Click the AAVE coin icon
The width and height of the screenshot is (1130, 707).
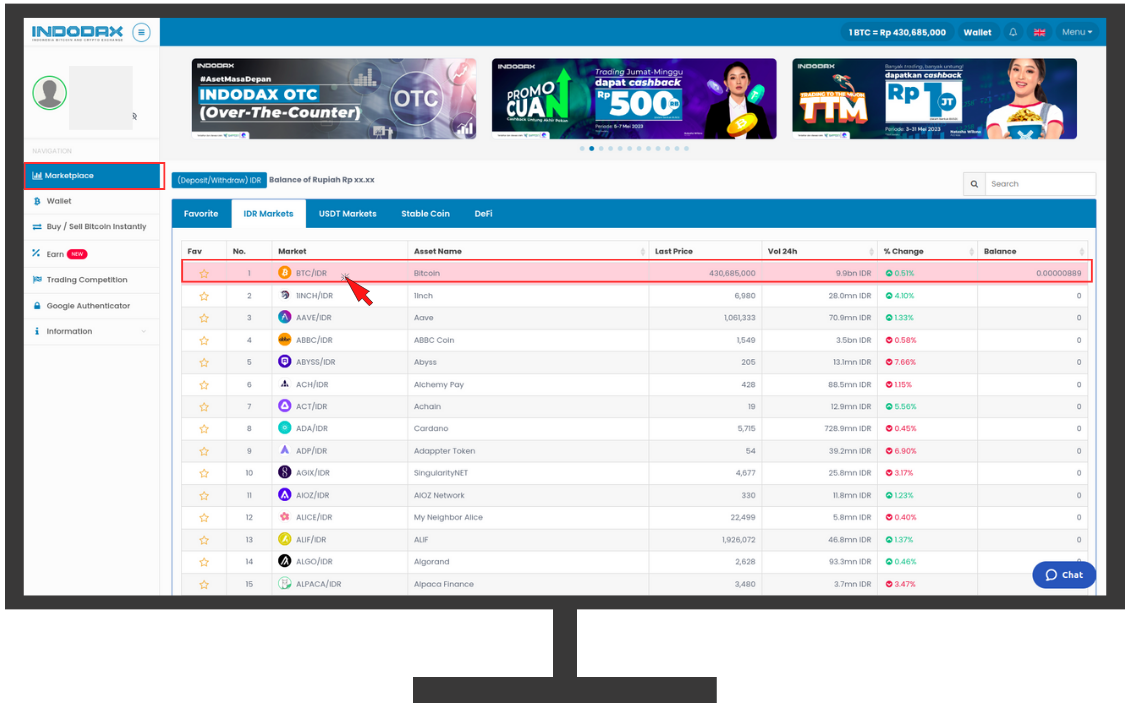[285, 317]
